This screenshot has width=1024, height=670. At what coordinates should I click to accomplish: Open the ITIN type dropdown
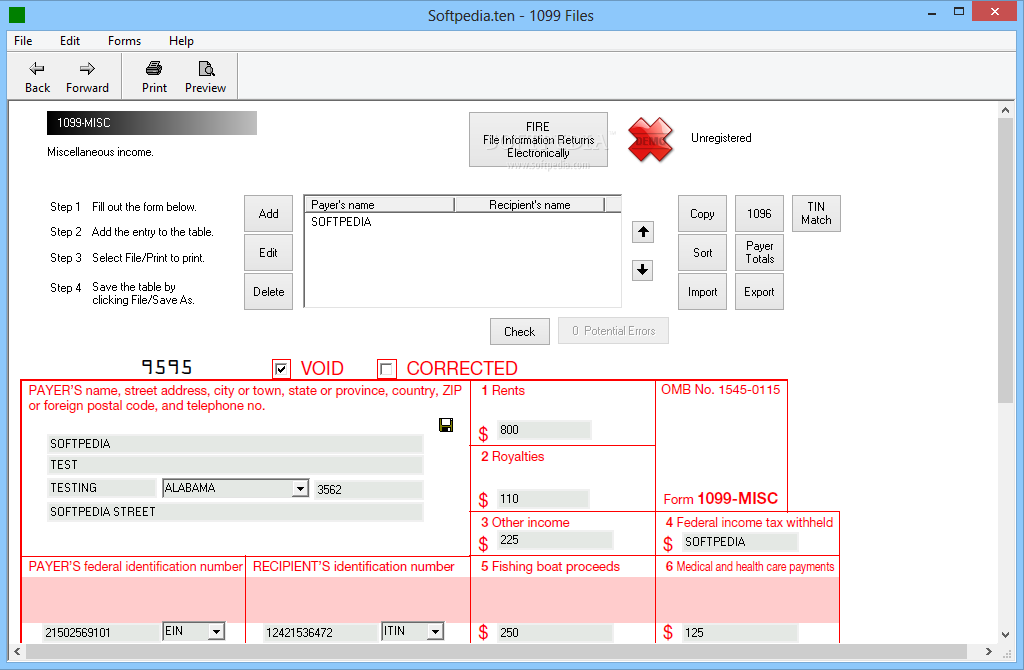435,631
